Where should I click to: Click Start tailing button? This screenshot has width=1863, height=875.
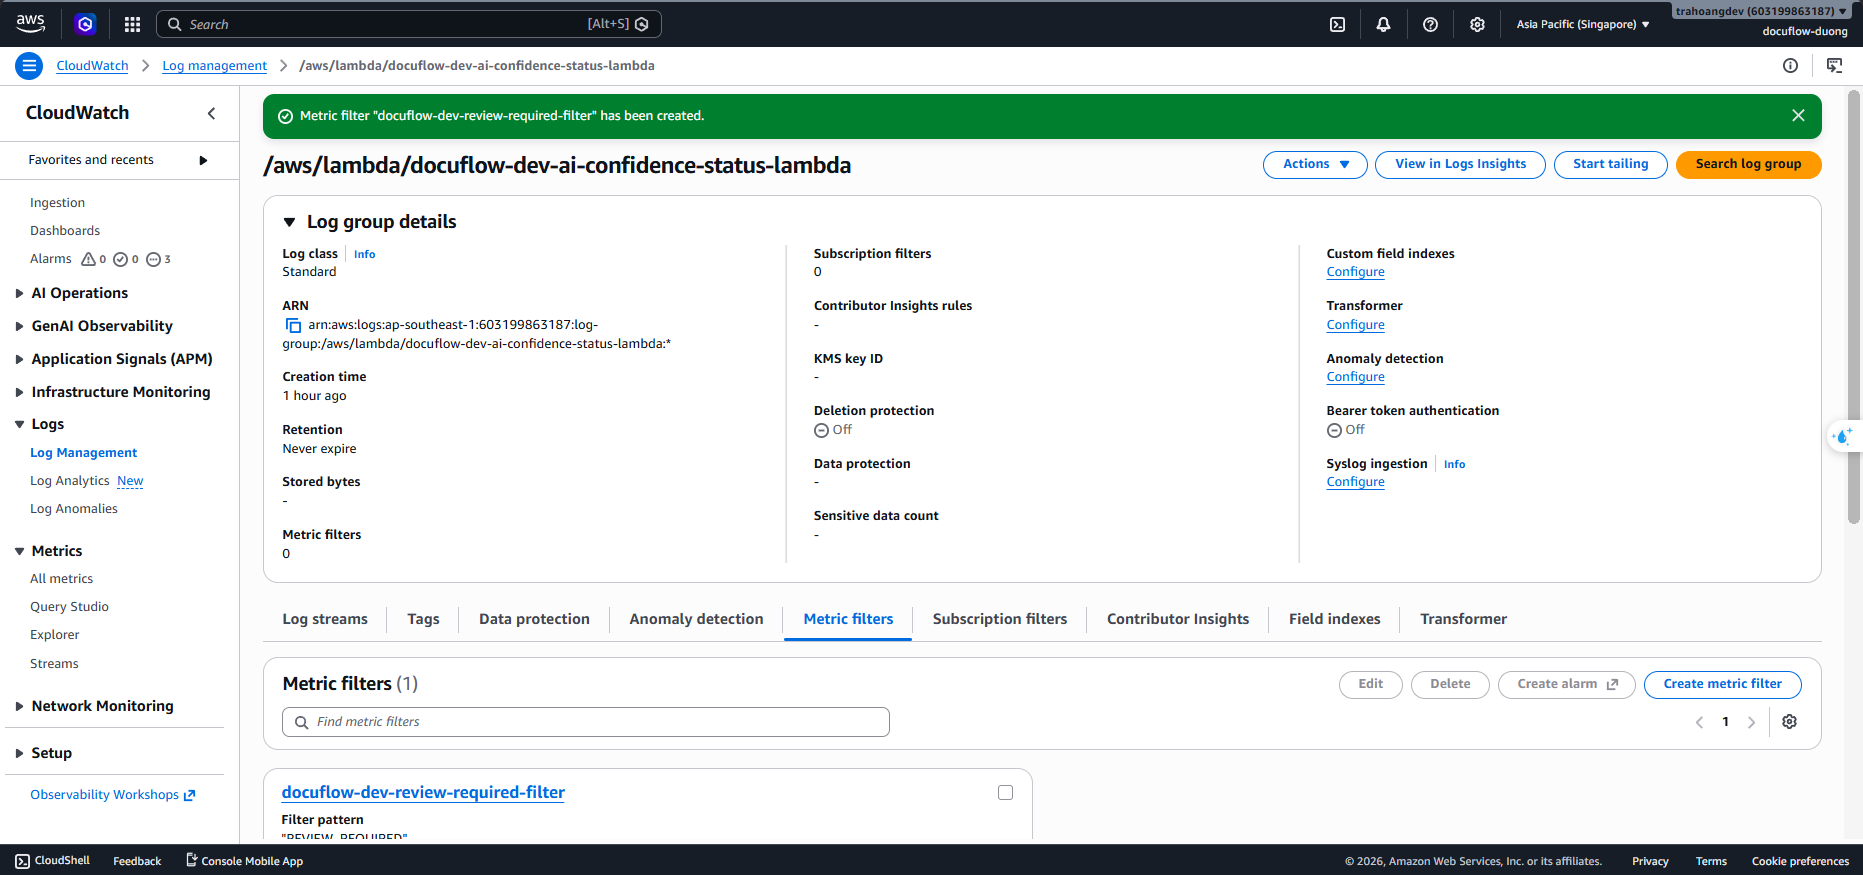[1610, 164]
